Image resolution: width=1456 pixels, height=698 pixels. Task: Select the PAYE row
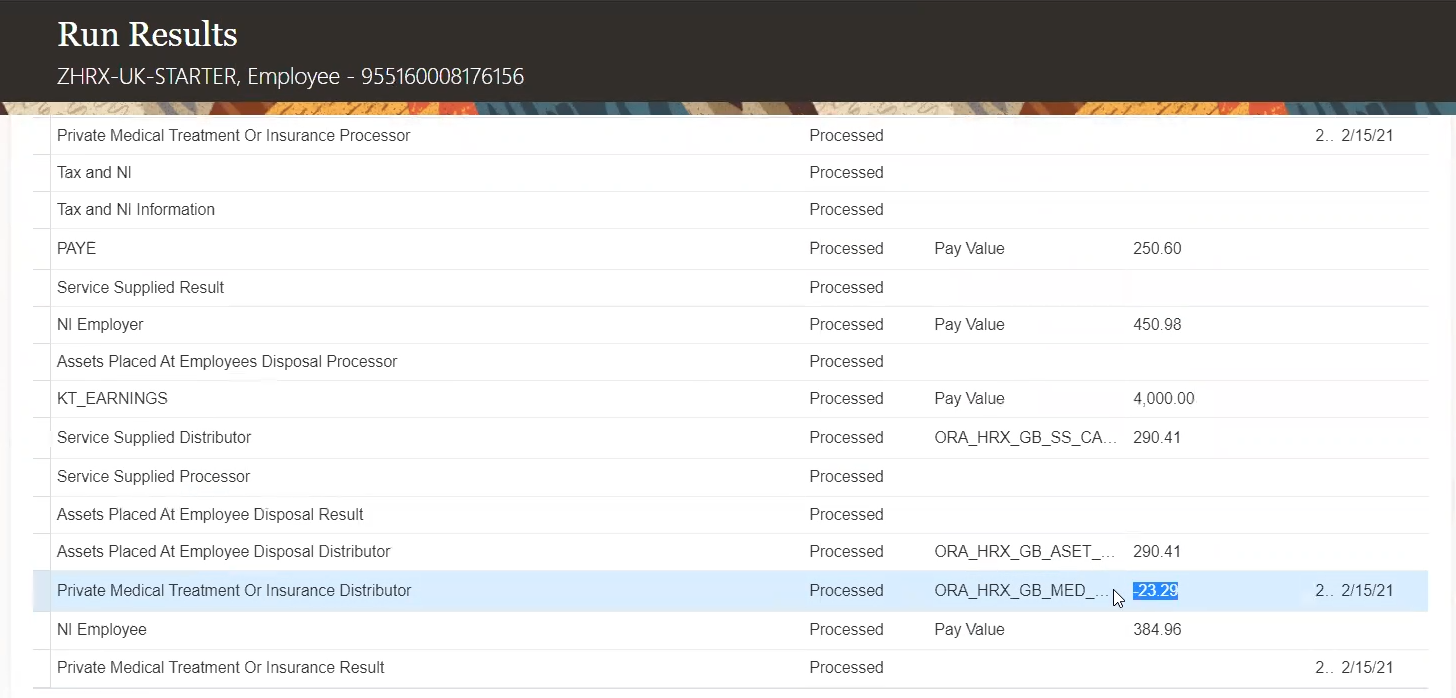tap(77, 248)
